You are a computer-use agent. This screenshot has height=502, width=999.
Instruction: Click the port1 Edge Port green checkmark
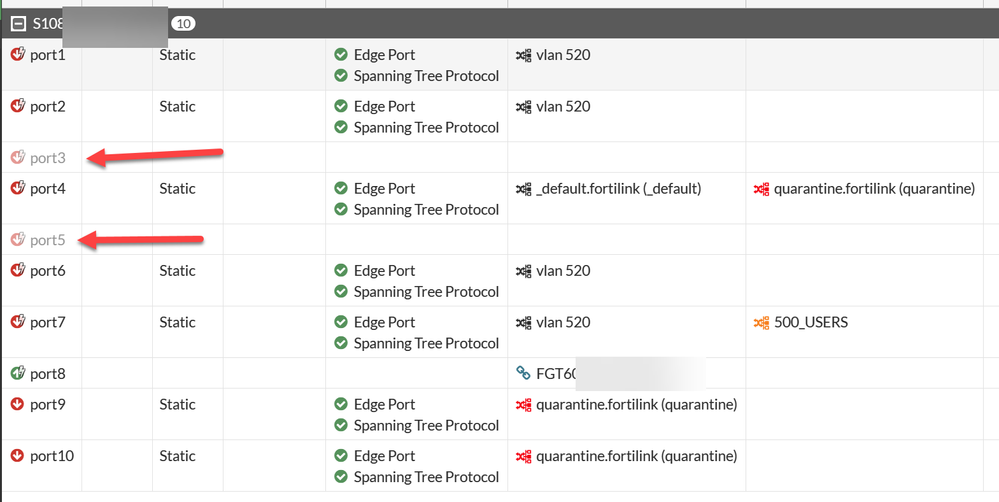click(341, 55)
